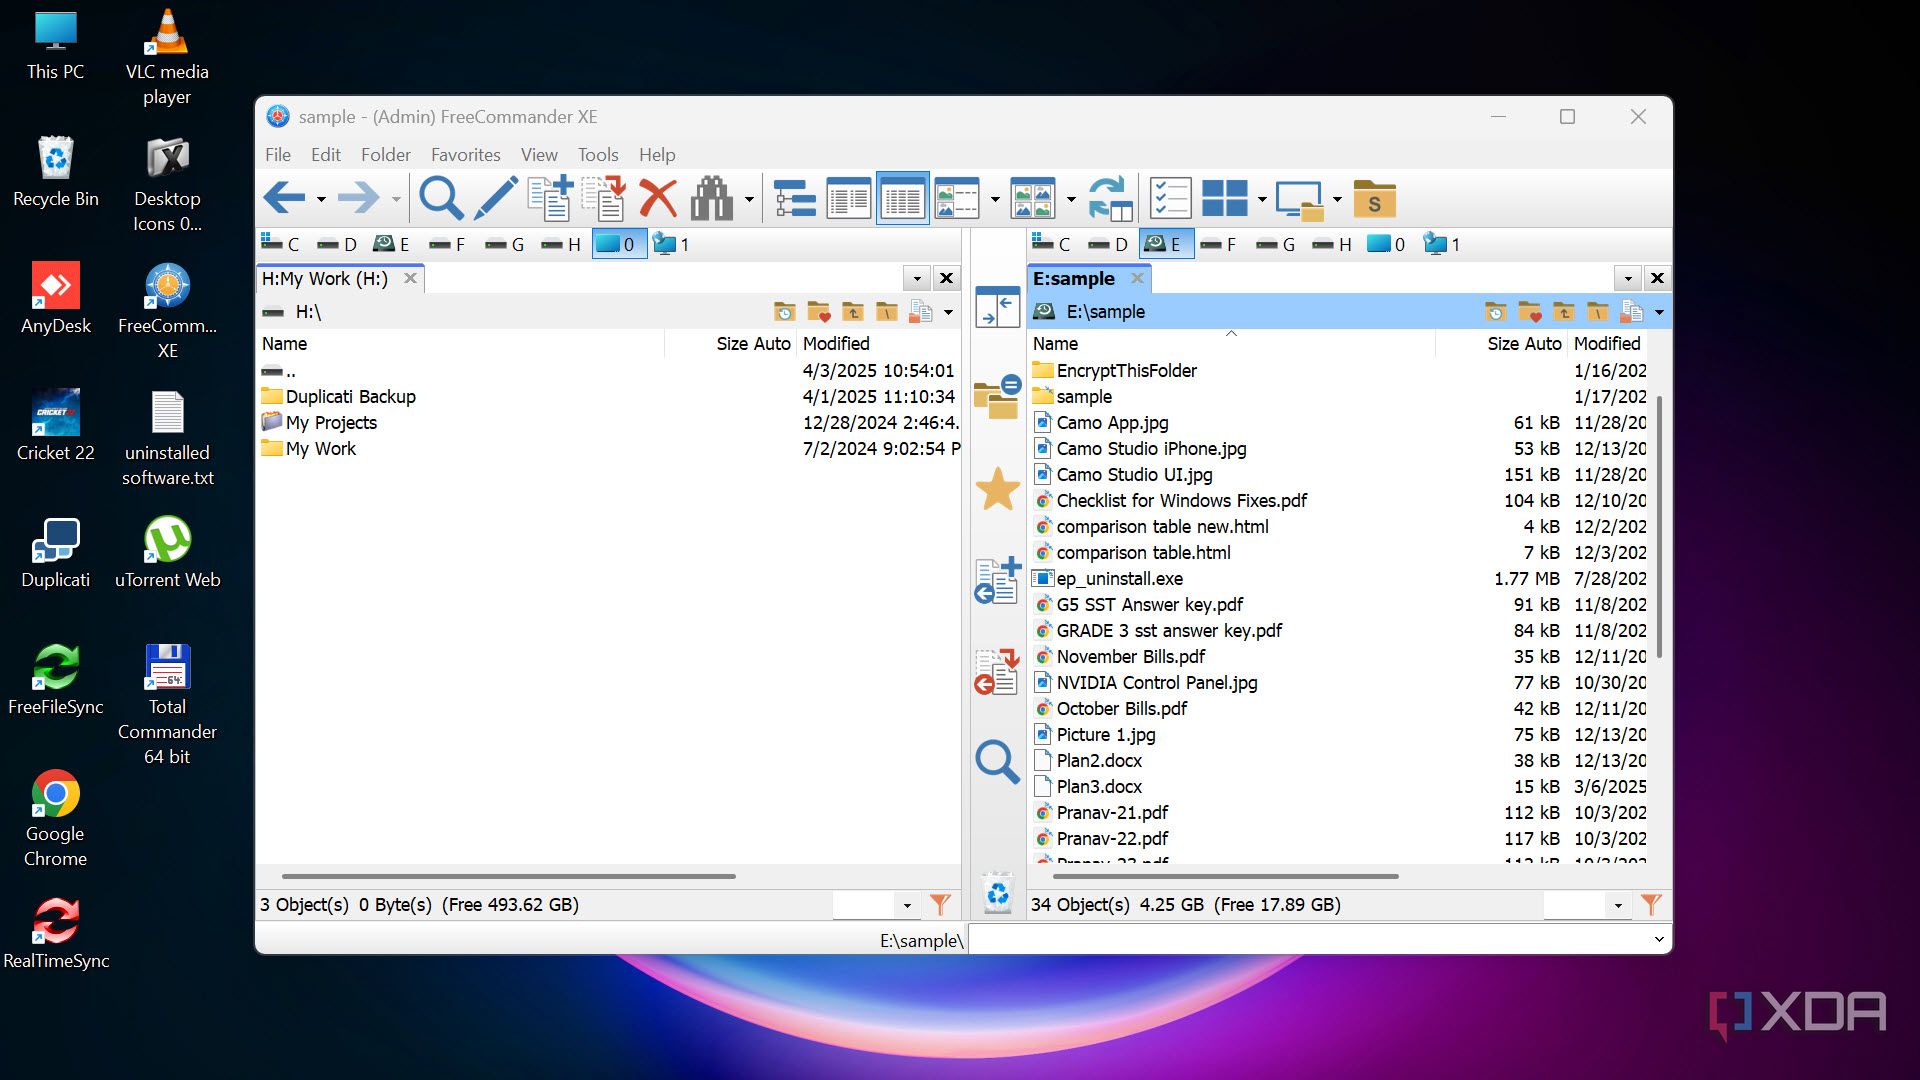The image size is (1920, 1080).
Task: Click the synchronize folders icon in middle bar
Action: click(997, 397)
